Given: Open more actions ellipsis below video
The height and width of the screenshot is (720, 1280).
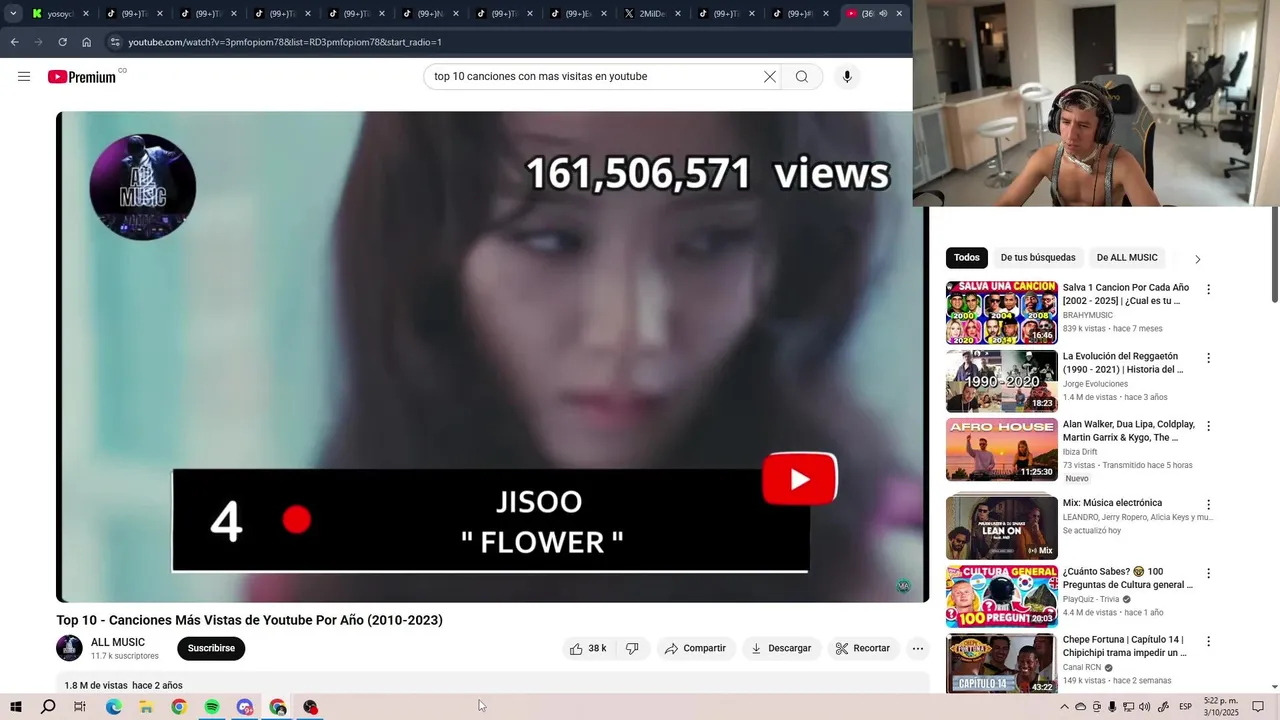Looking at the screenshot, I should click(x=918, y=648).
